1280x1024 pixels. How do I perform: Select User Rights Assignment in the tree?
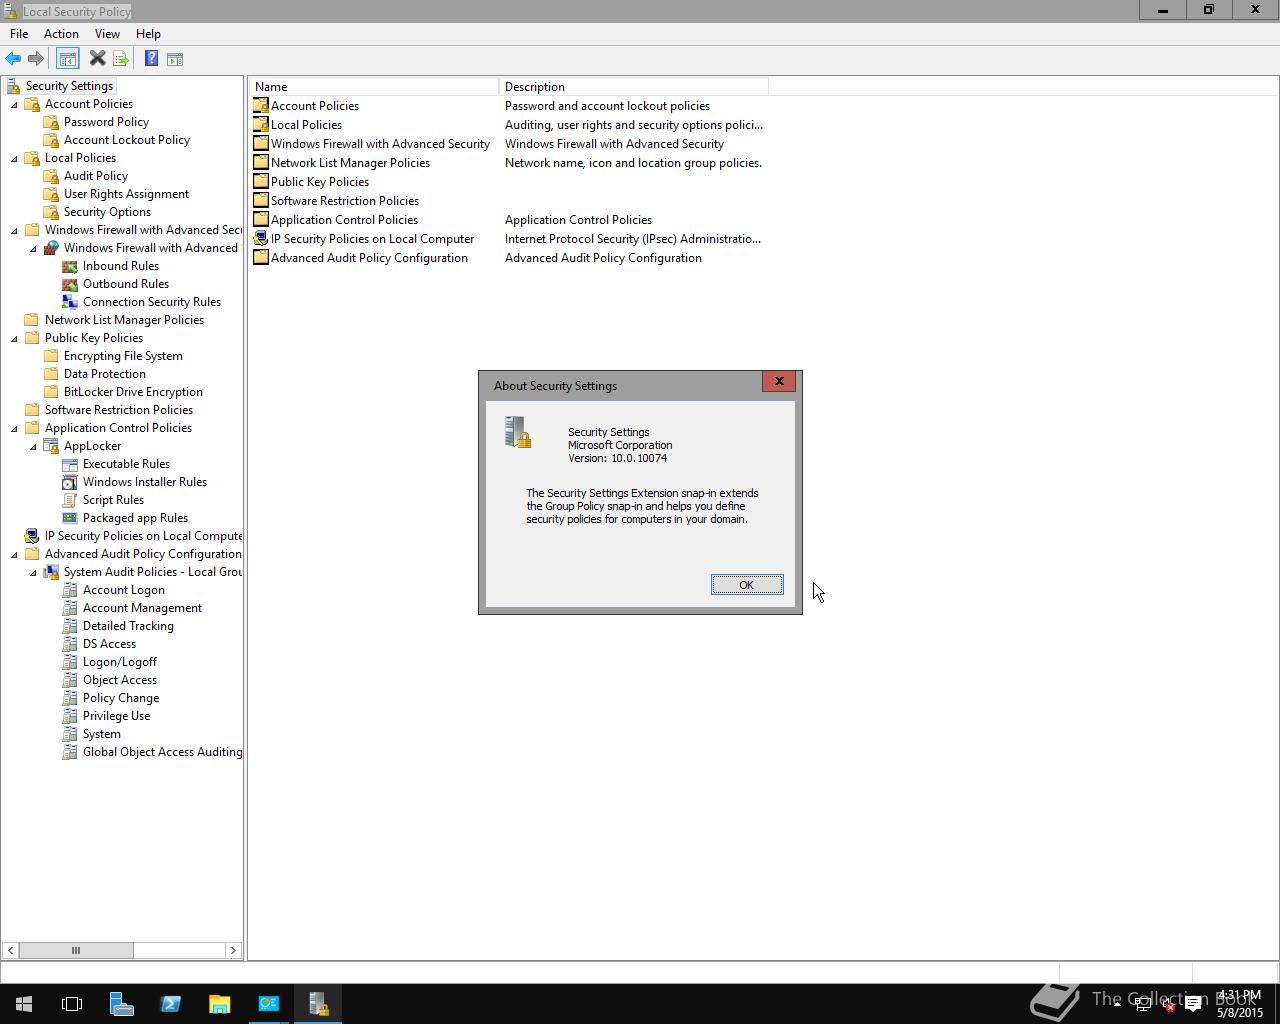(x=126, y=194)
